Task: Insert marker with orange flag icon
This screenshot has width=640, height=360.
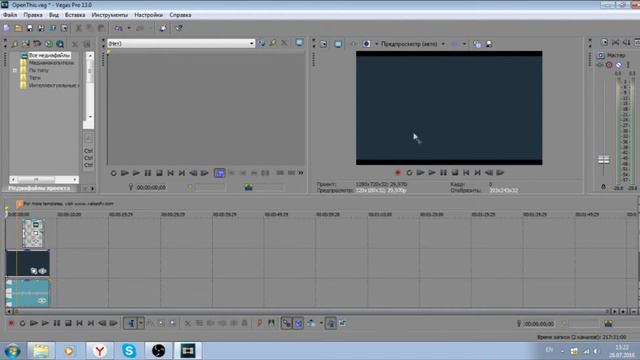Action: pos(260,323)
